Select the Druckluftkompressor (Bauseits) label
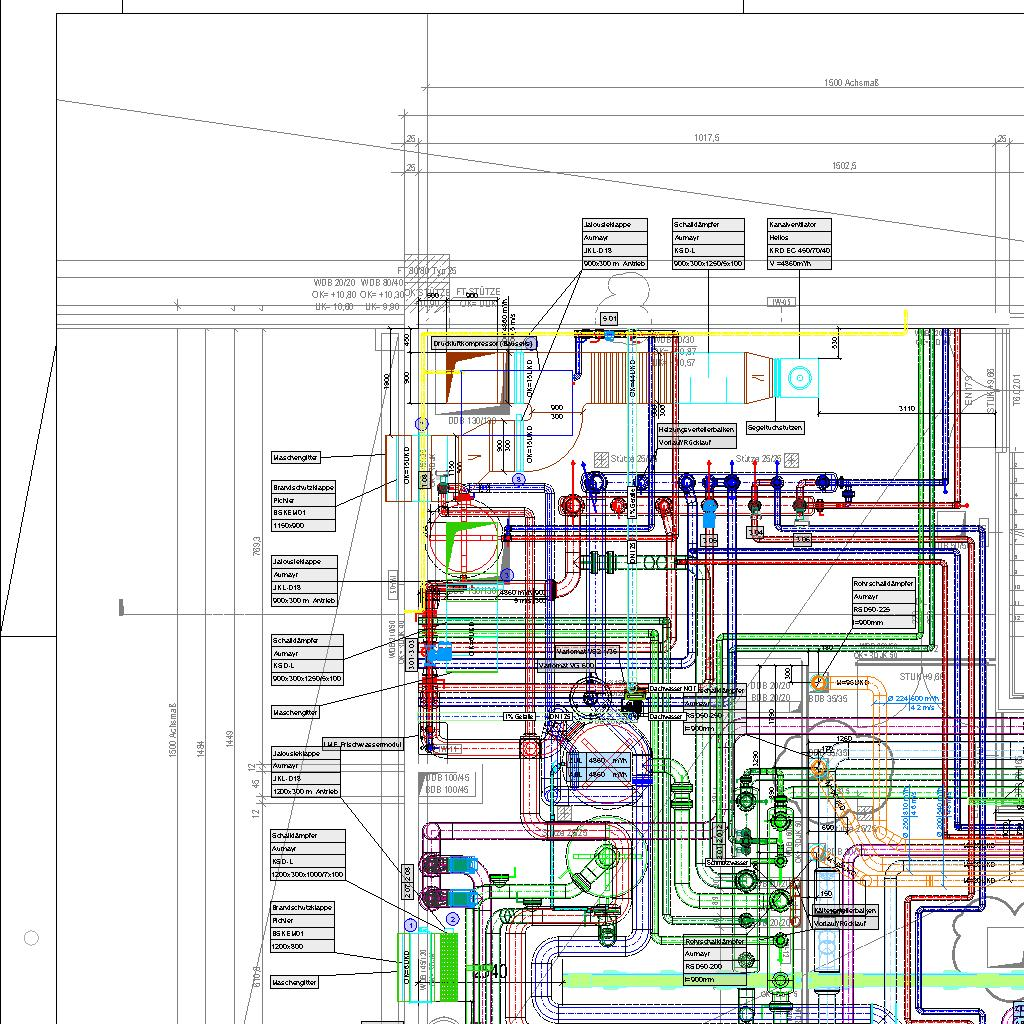 [x=484, y=343]
